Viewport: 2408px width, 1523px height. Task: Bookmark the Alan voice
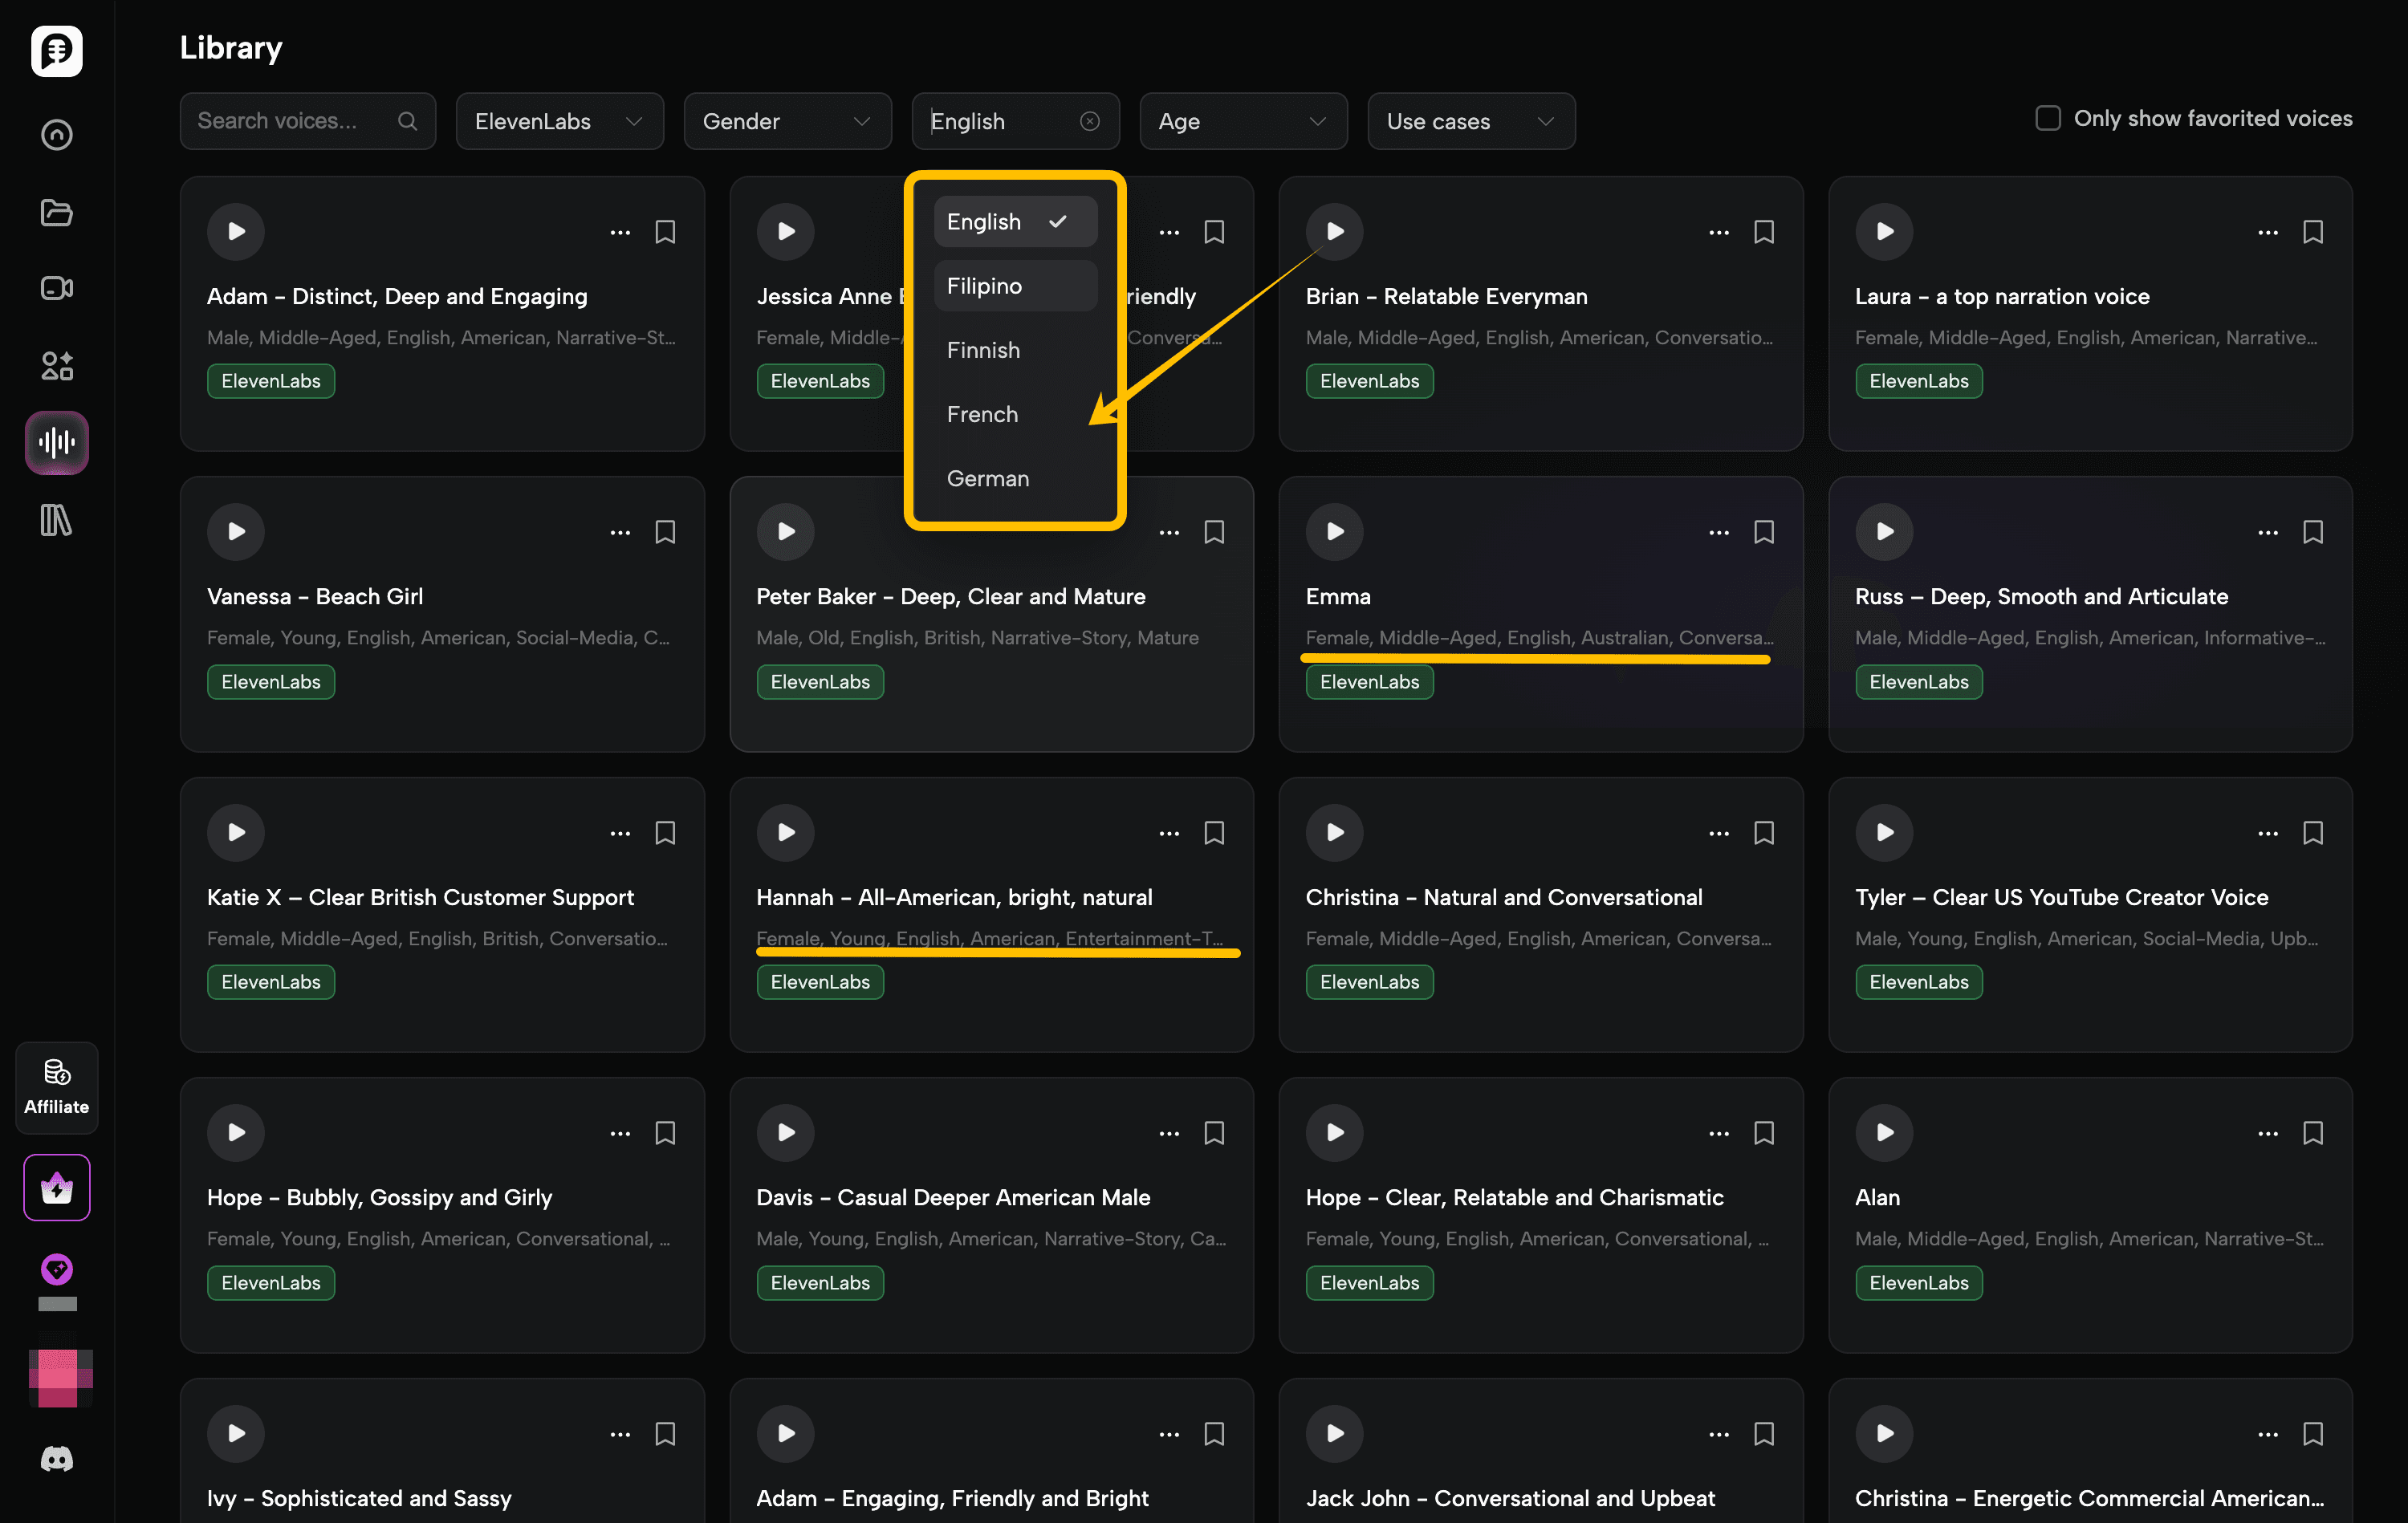pos(2313,1133)
